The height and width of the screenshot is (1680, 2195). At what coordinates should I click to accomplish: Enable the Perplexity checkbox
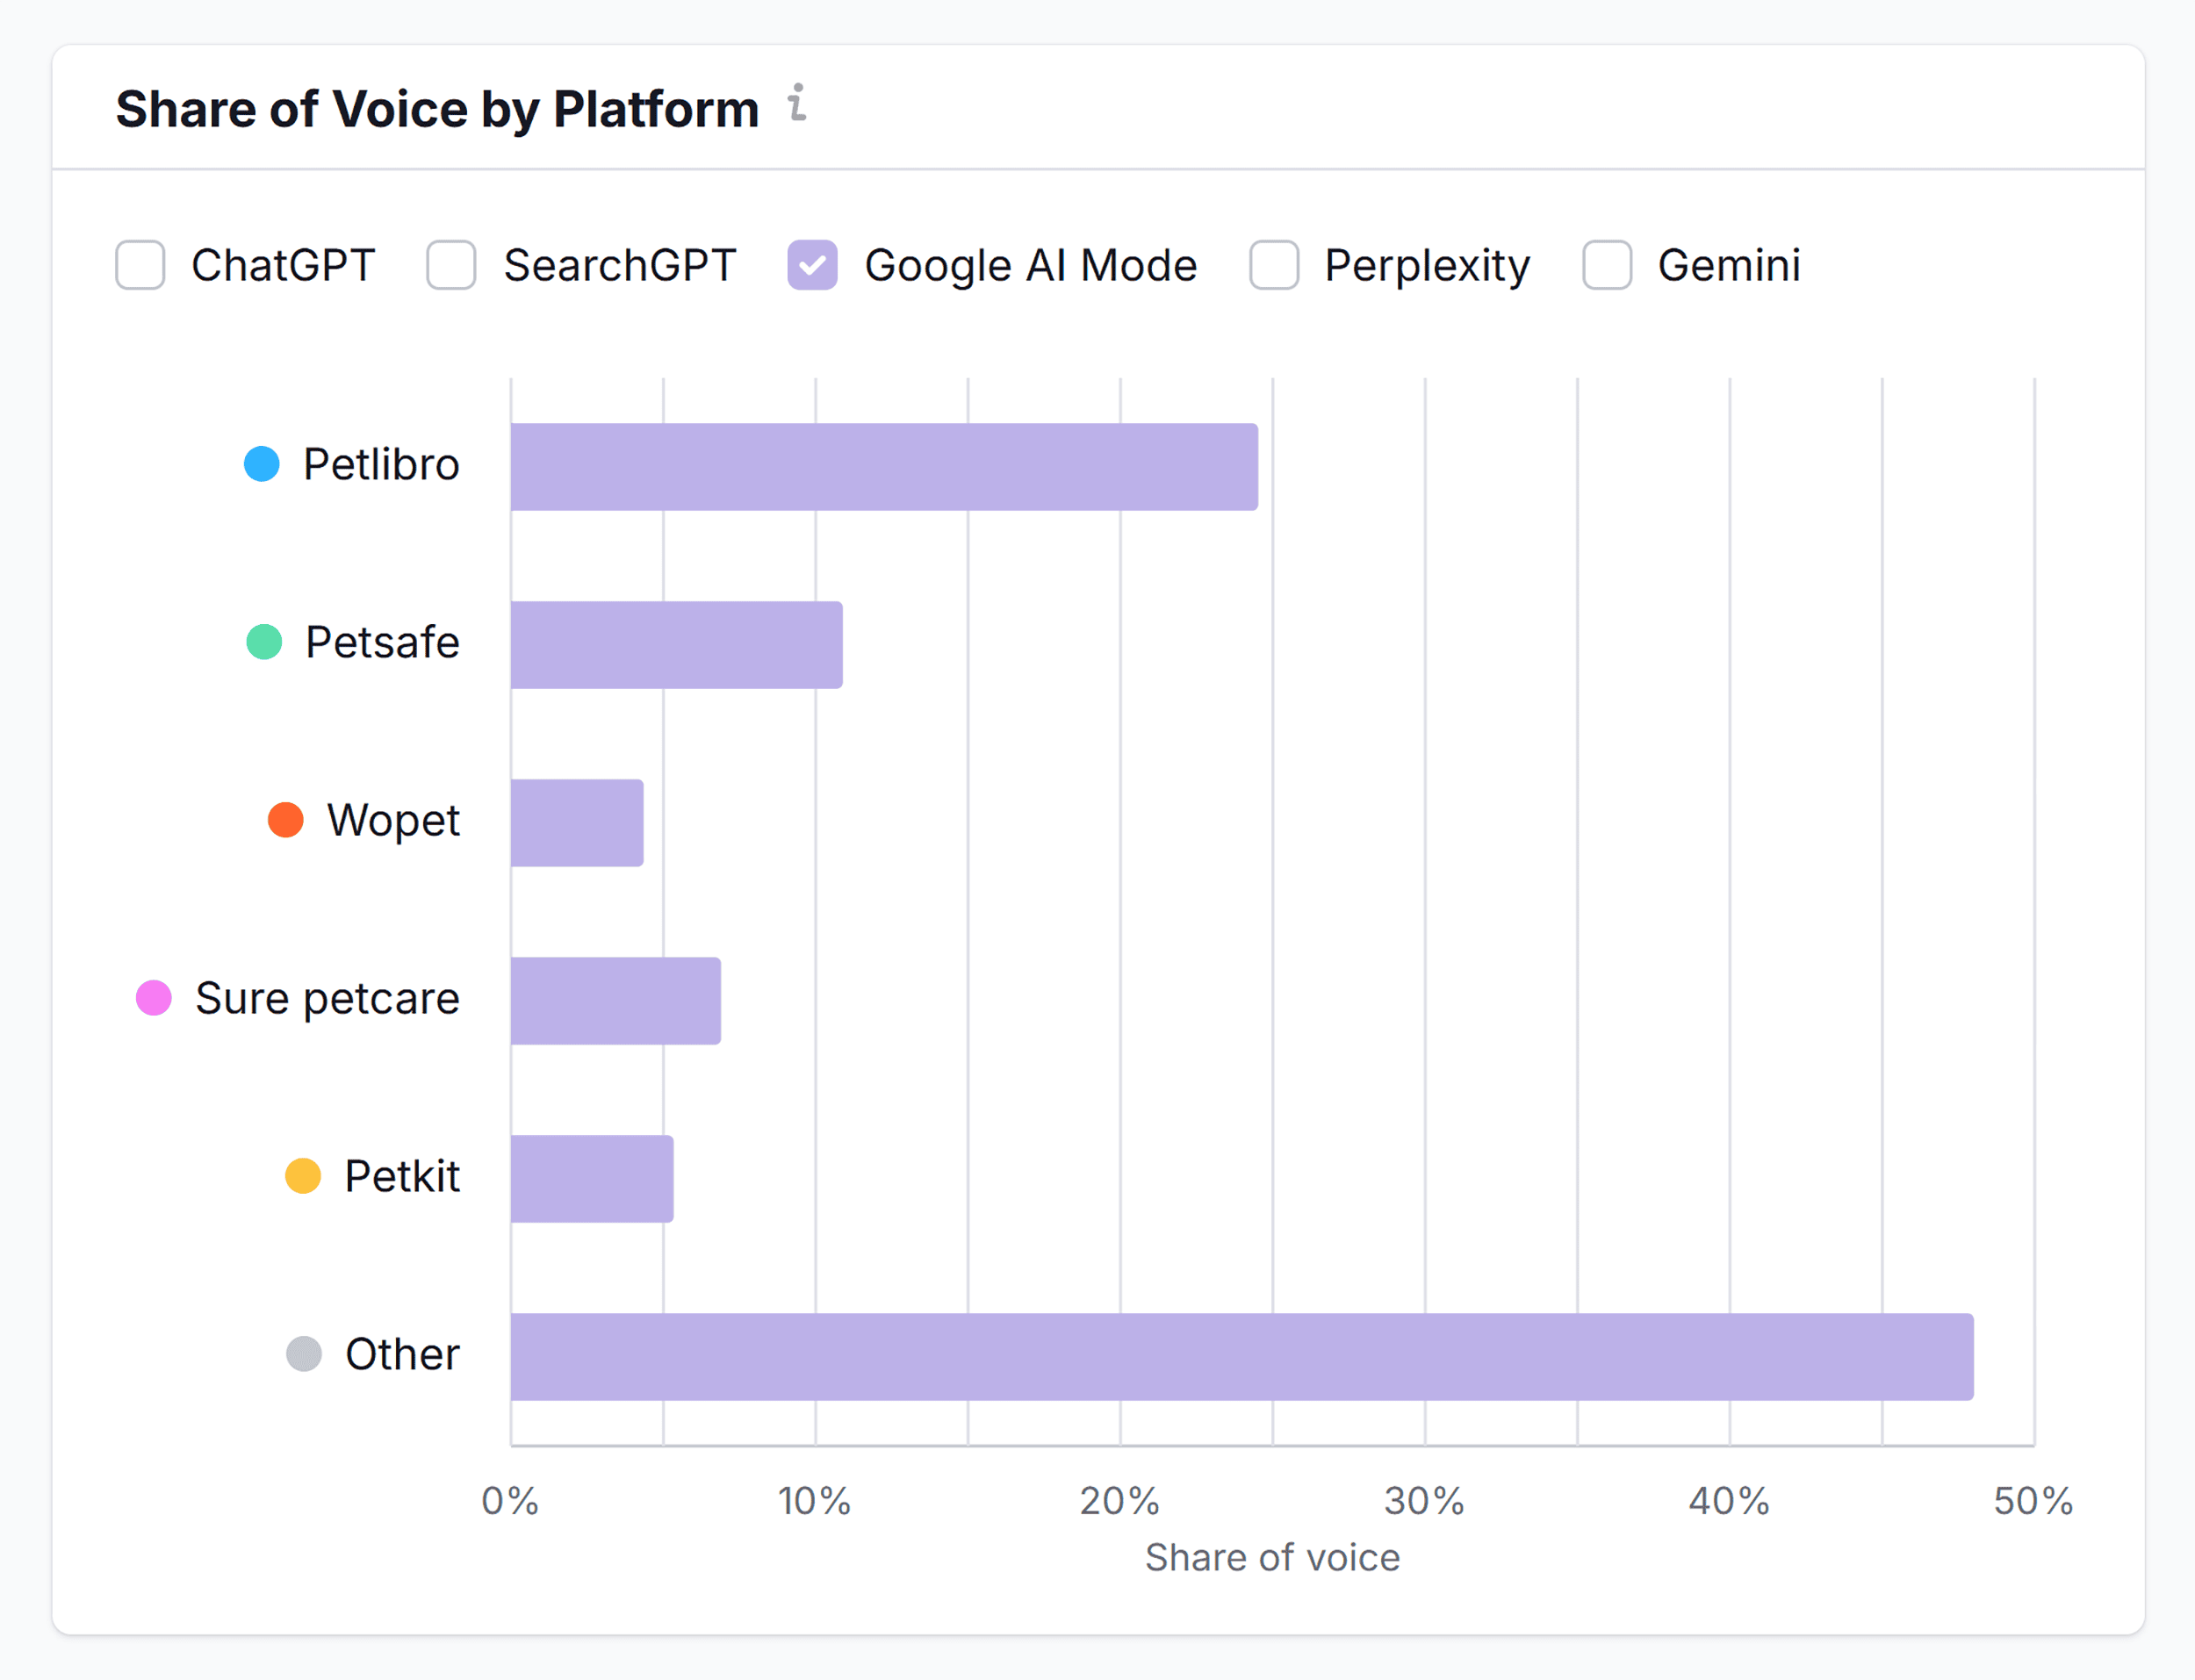click(x=1274, y=264)
